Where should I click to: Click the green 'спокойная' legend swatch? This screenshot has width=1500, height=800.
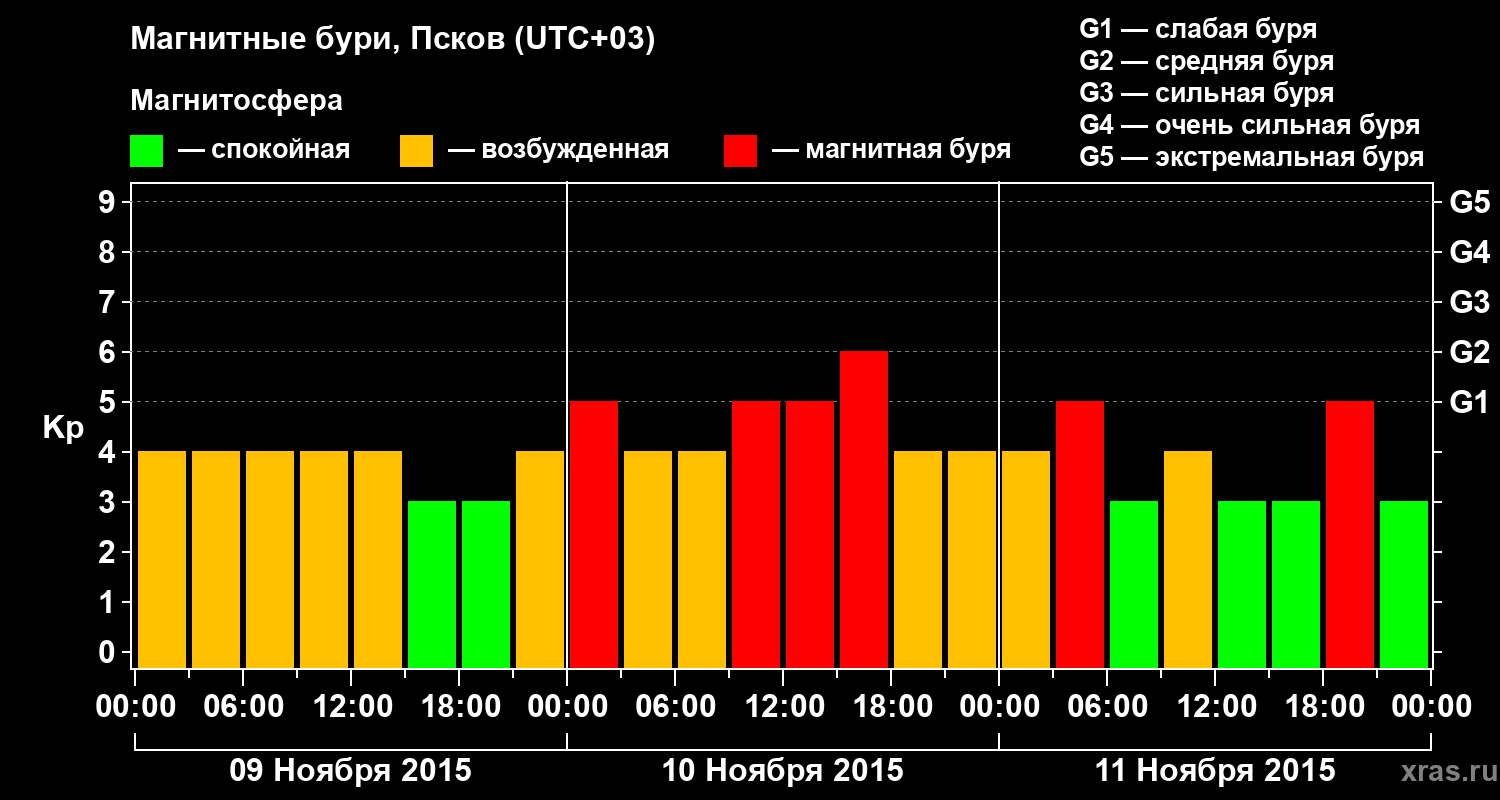coord(146,151)
